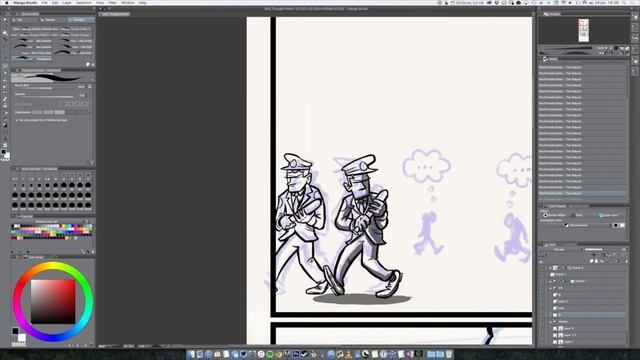Screen dimensions: 640x360
Task: Open the Selection menu
Action: [x=84, y=3]
